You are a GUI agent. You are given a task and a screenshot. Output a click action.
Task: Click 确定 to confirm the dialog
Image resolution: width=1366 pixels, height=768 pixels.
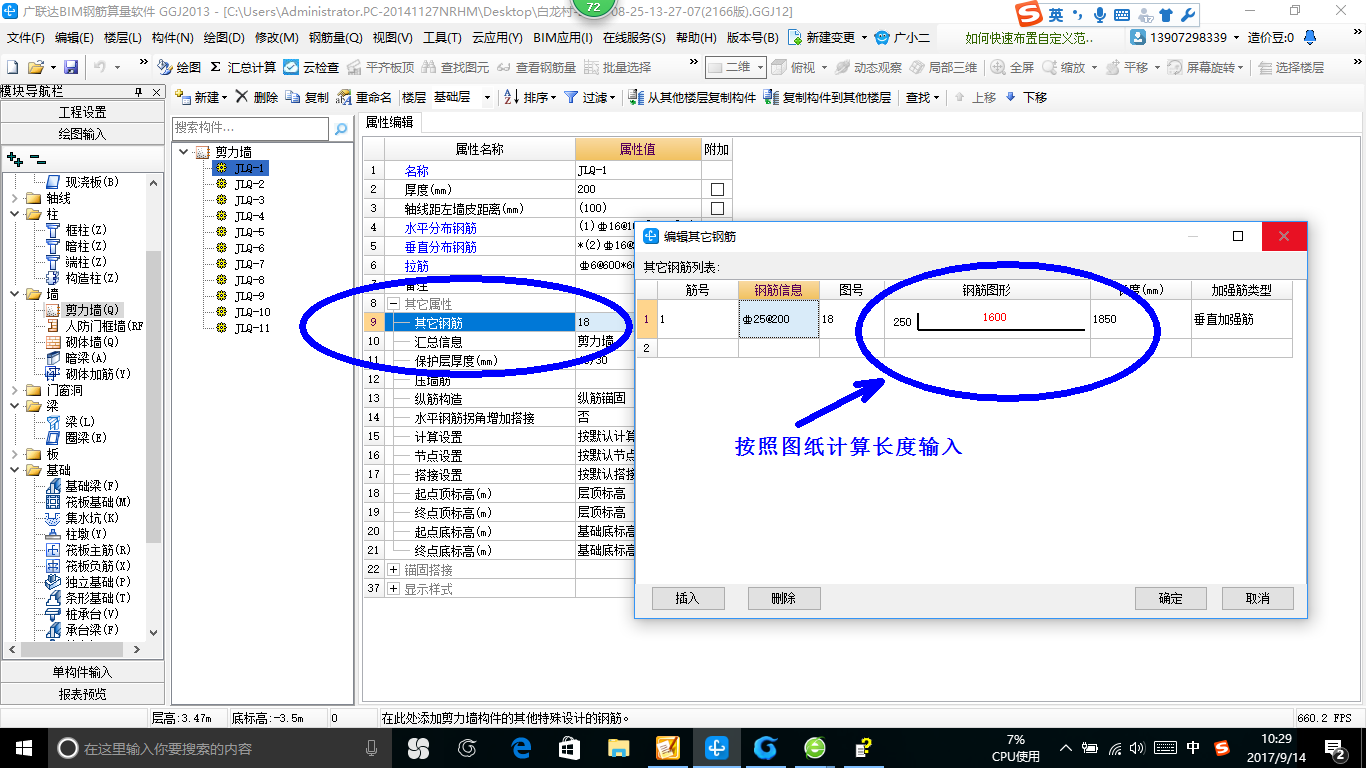point(1170,598)
